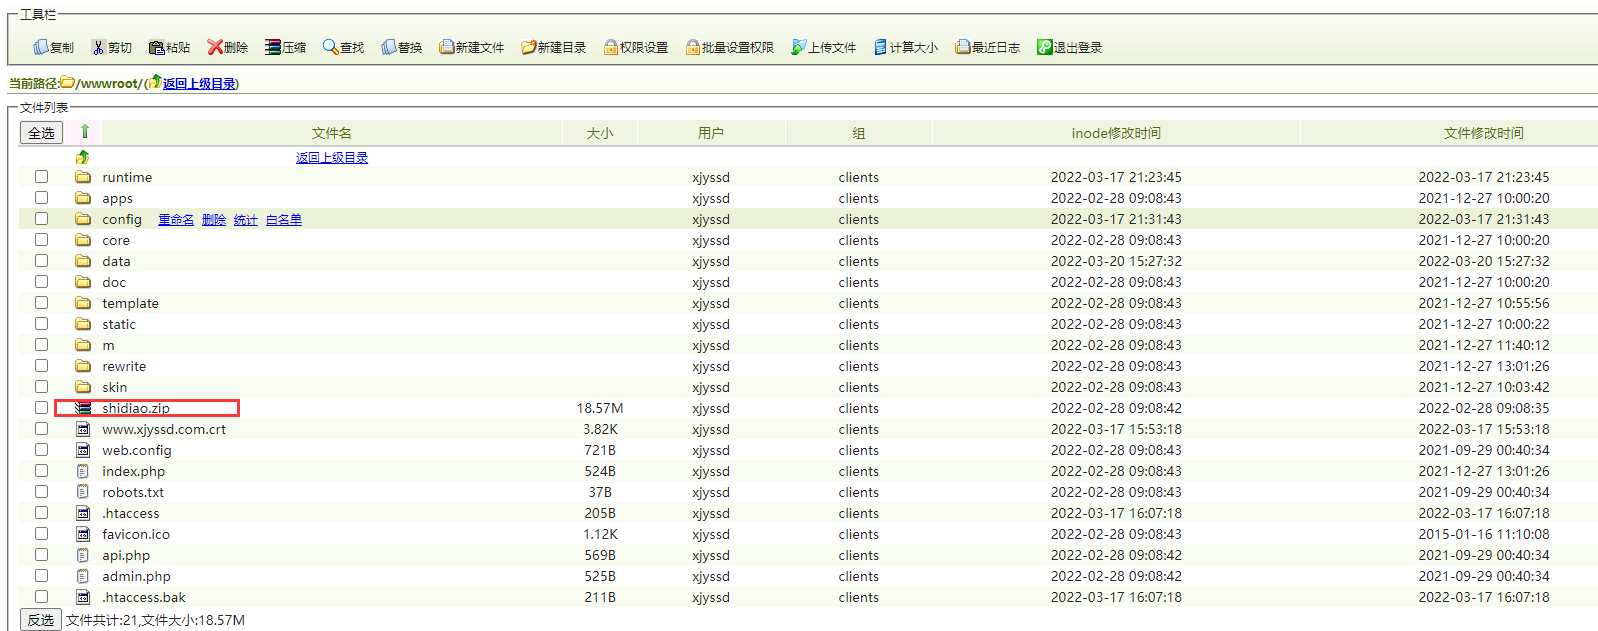Open the config folder
The width and height of the screenshot is (1598, 631).
[121, 220]
